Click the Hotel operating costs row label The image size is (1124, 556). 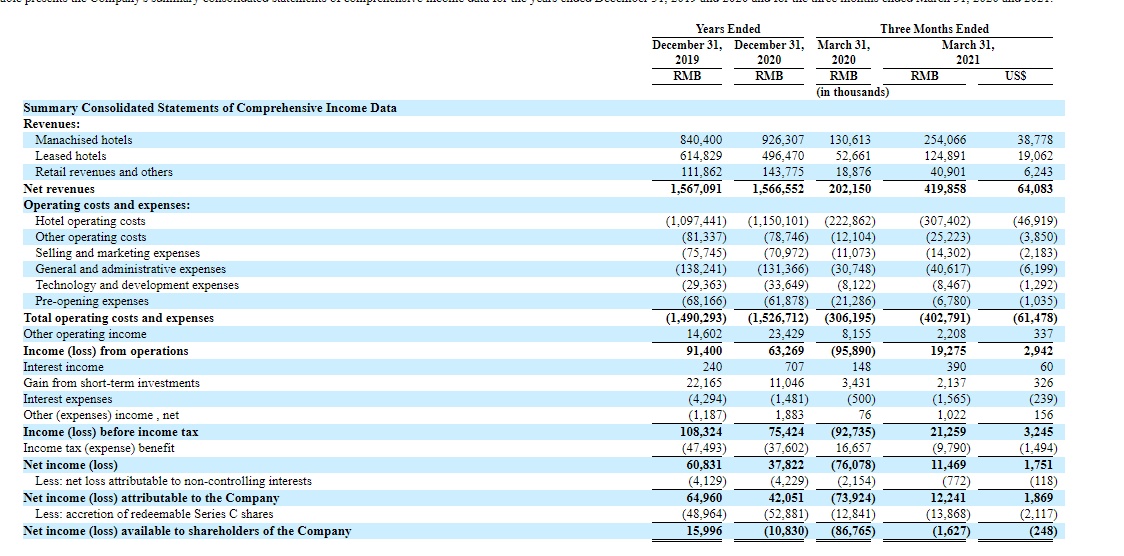tap(90, 221)
